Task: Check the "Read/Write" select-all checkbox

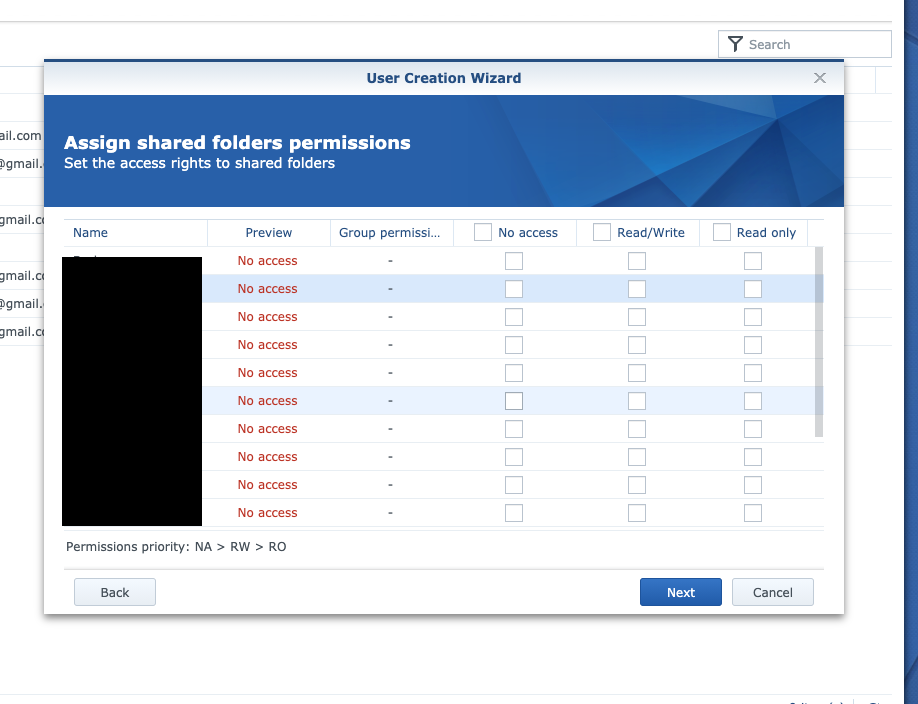Action: point(602,231)
